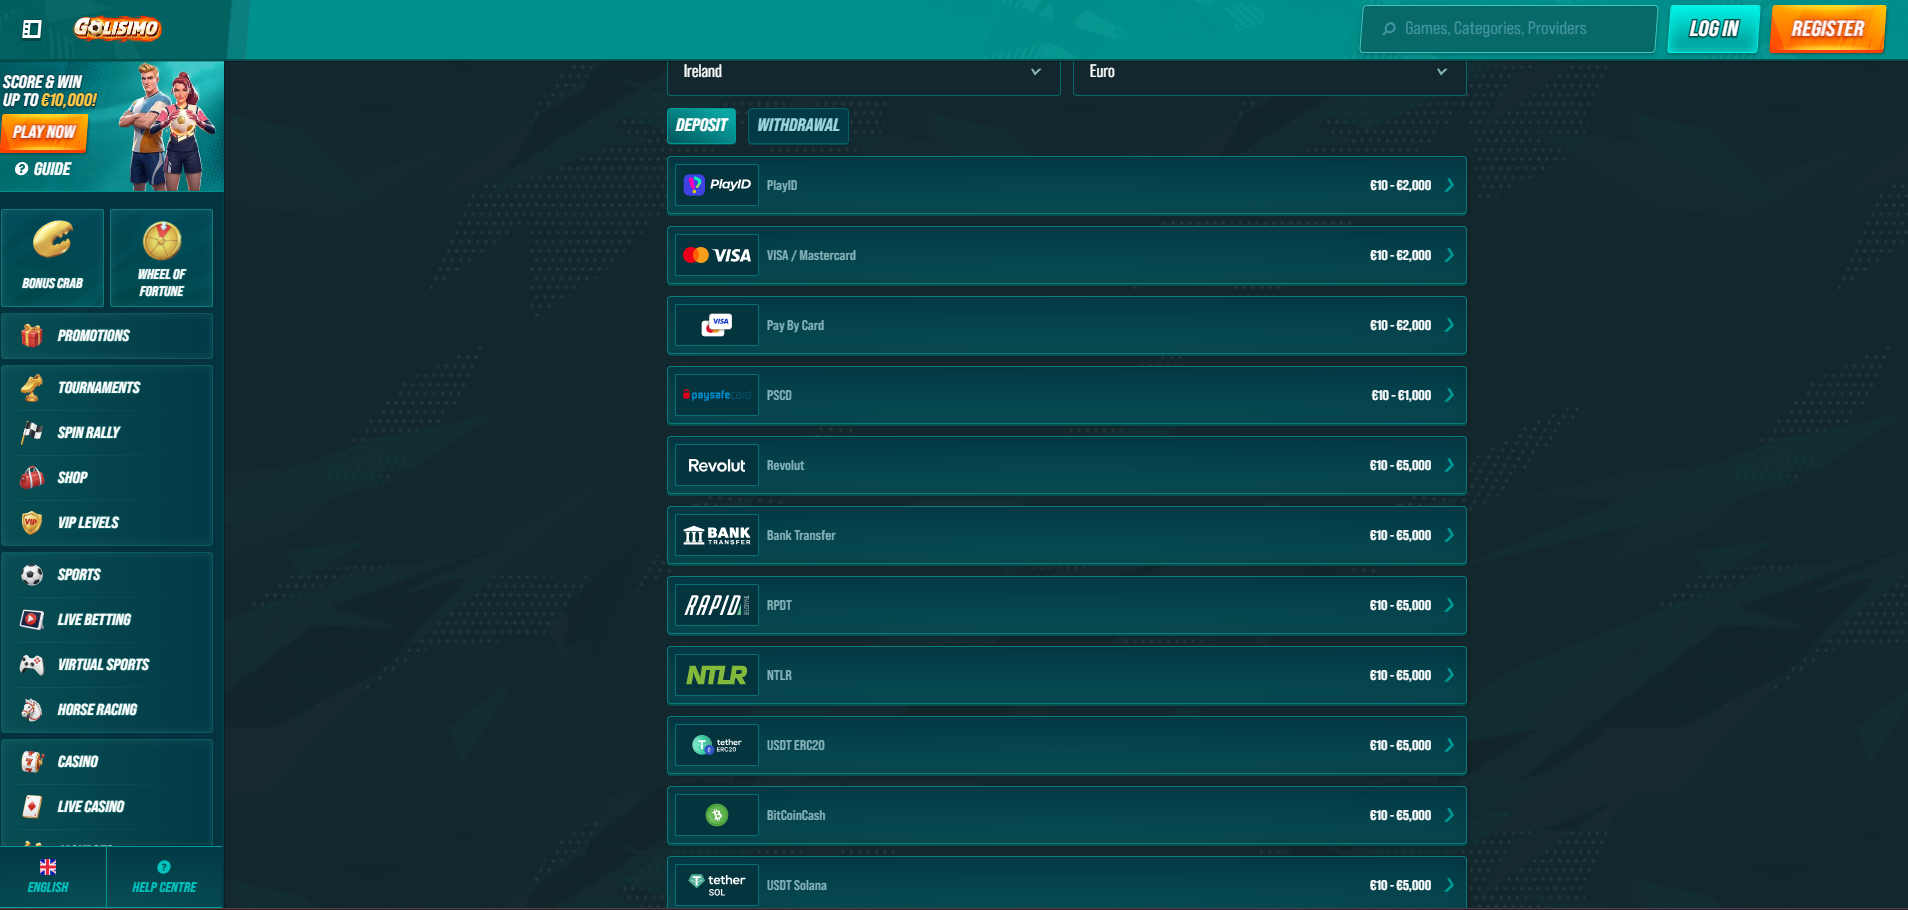1908x910 pixels.
Task: Click the Shop bag icon
Action: tap(32, 477)
